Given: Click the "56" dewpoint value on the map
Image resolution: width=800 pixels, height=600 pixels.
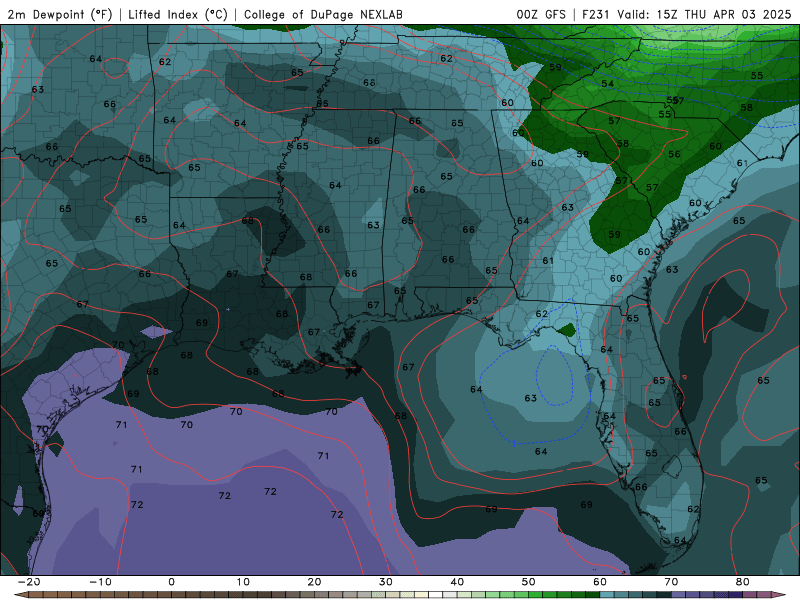Looking at the screenshot, I should tap(674, 154).
